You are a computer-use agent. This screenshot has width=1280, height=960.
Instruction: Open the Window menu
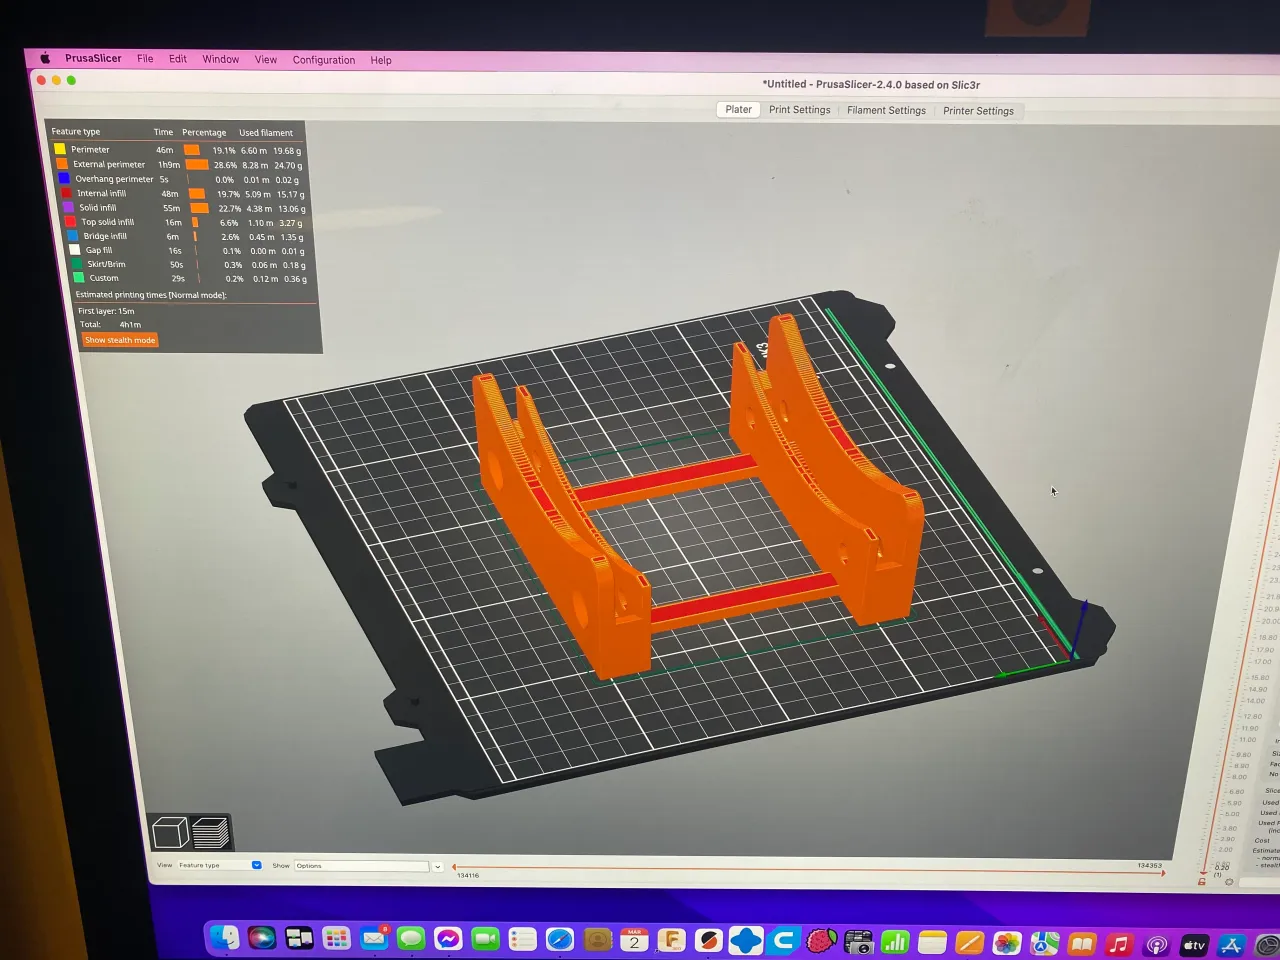220,59
